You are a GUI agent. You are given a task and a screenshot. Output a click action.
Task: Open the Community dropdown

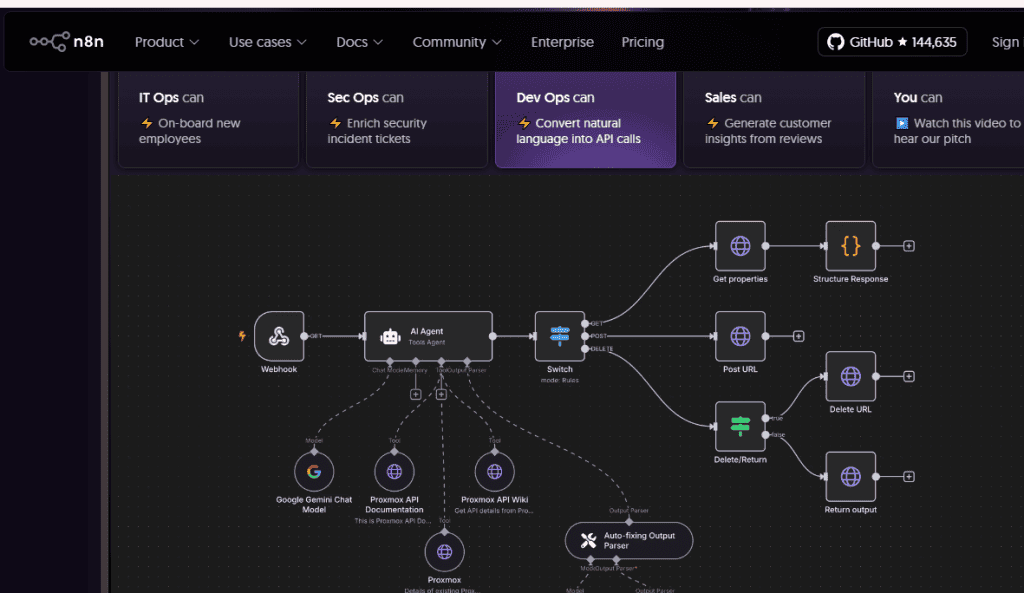tap(456, 42)
